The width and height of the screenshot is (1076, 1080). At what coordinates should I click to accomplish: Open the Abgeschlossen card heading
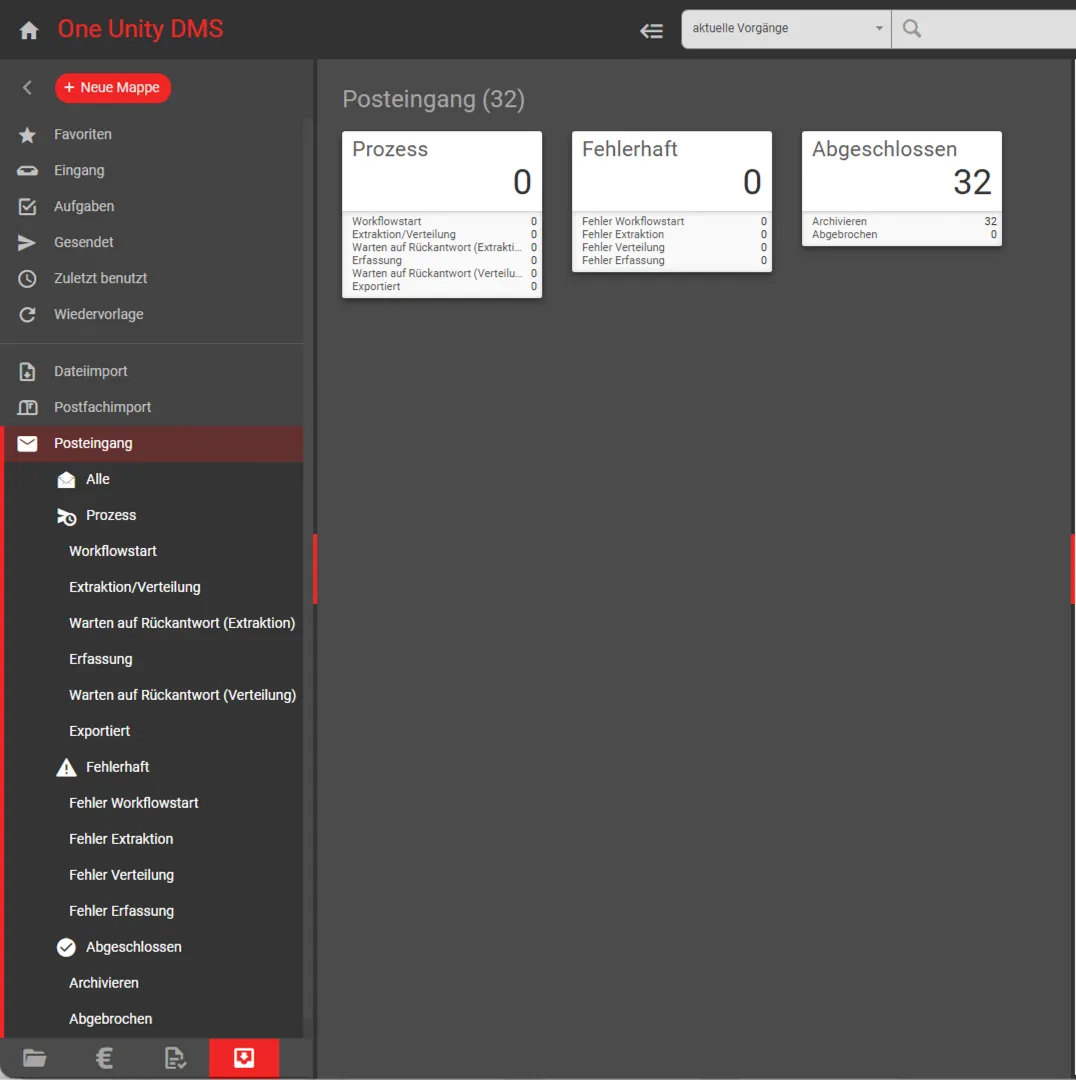click(x=884, y=149)
